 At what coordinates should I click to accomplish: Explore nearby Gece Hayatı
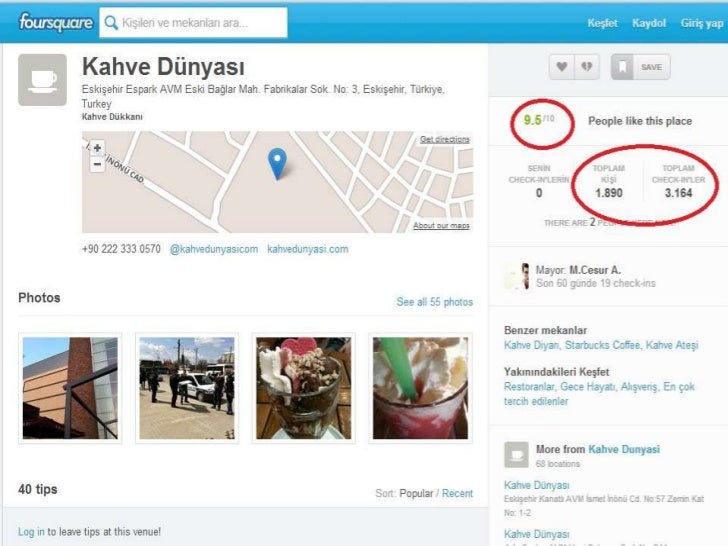[588, 386]
